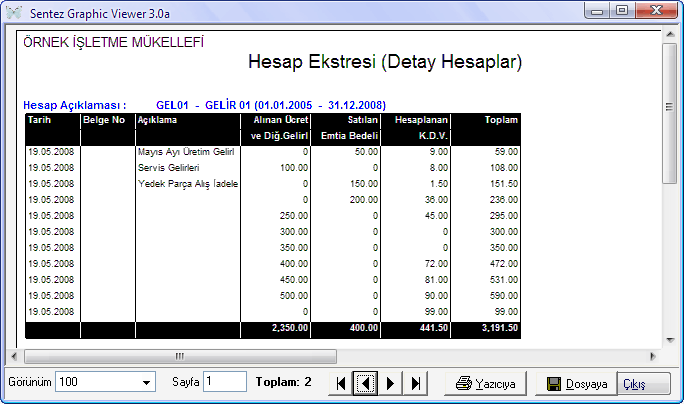This screenshot has height=404, width=684.
Task: Click the Sentez app icon in title bar
Action: tap(14, 12)
